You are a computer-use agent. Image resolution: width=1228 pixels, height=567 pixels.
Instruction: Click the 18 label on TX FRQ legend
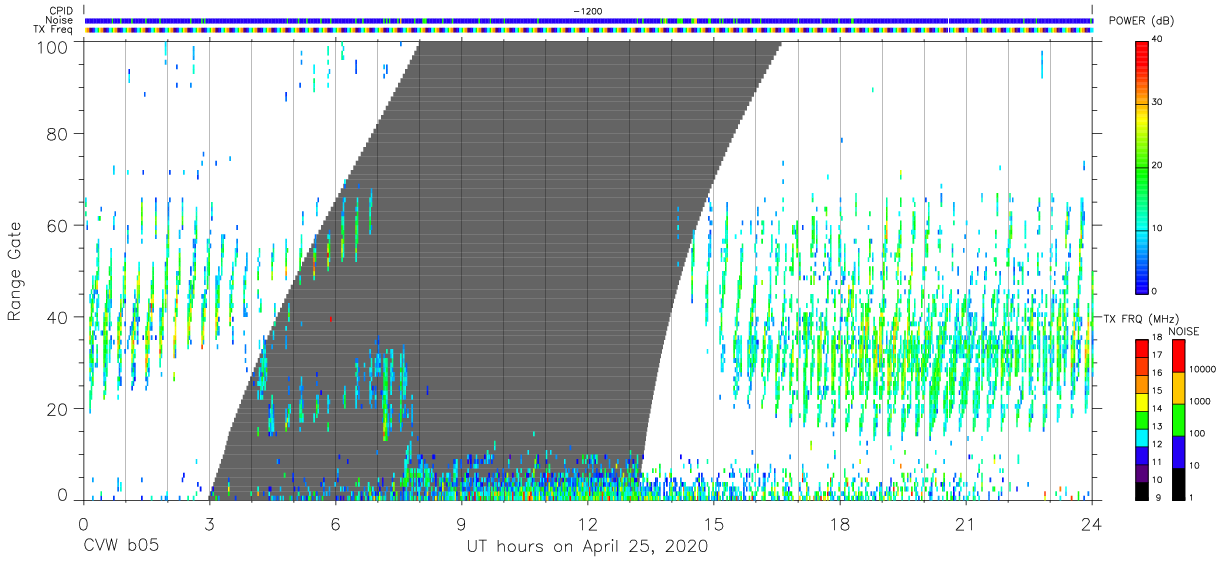click(x=1158, y=338)
